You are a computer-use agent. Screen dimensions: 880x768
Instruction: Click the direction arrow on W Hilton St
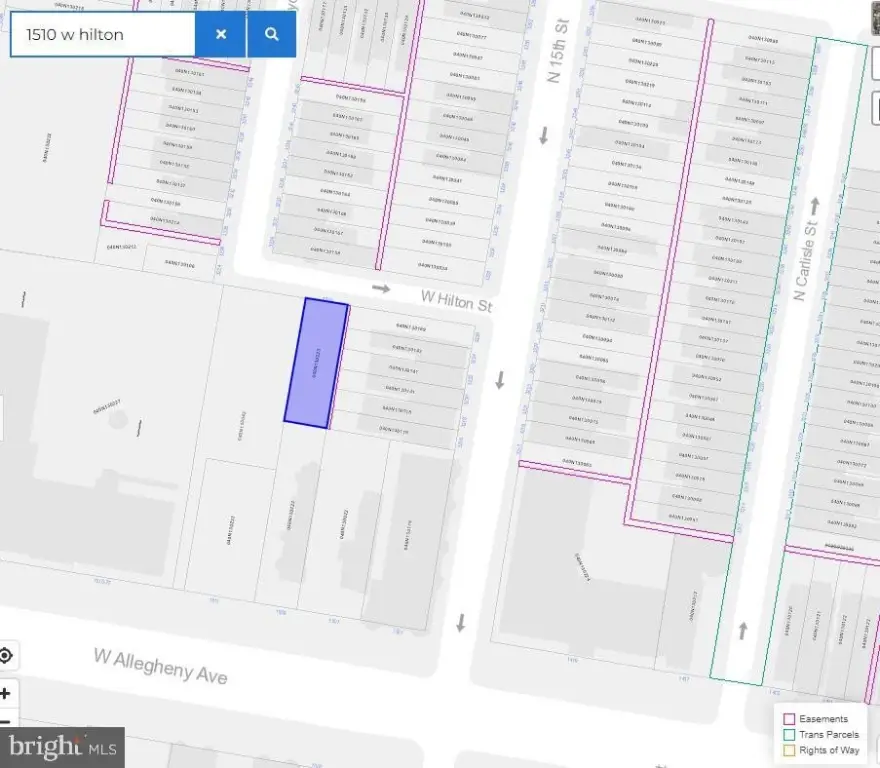[x=381, y=289]
